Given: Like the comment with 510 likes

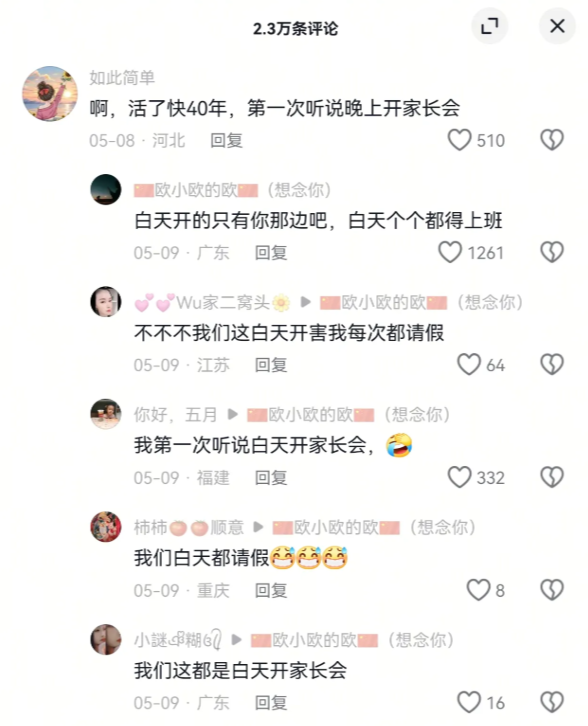Looking at the screenshot, I should coord(459,140).
